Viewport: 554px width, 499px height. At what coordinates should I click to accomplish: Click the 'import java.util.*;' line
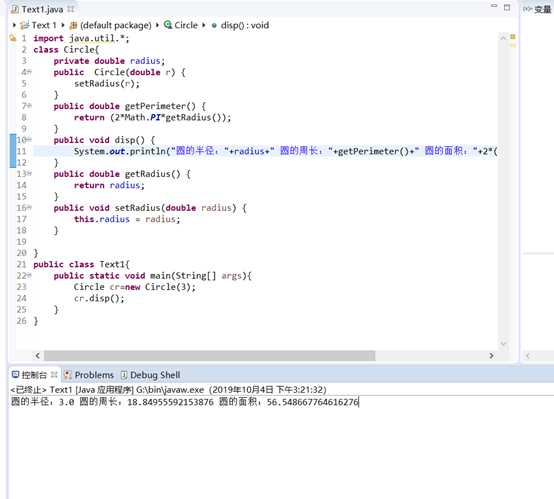coord(81,38)
